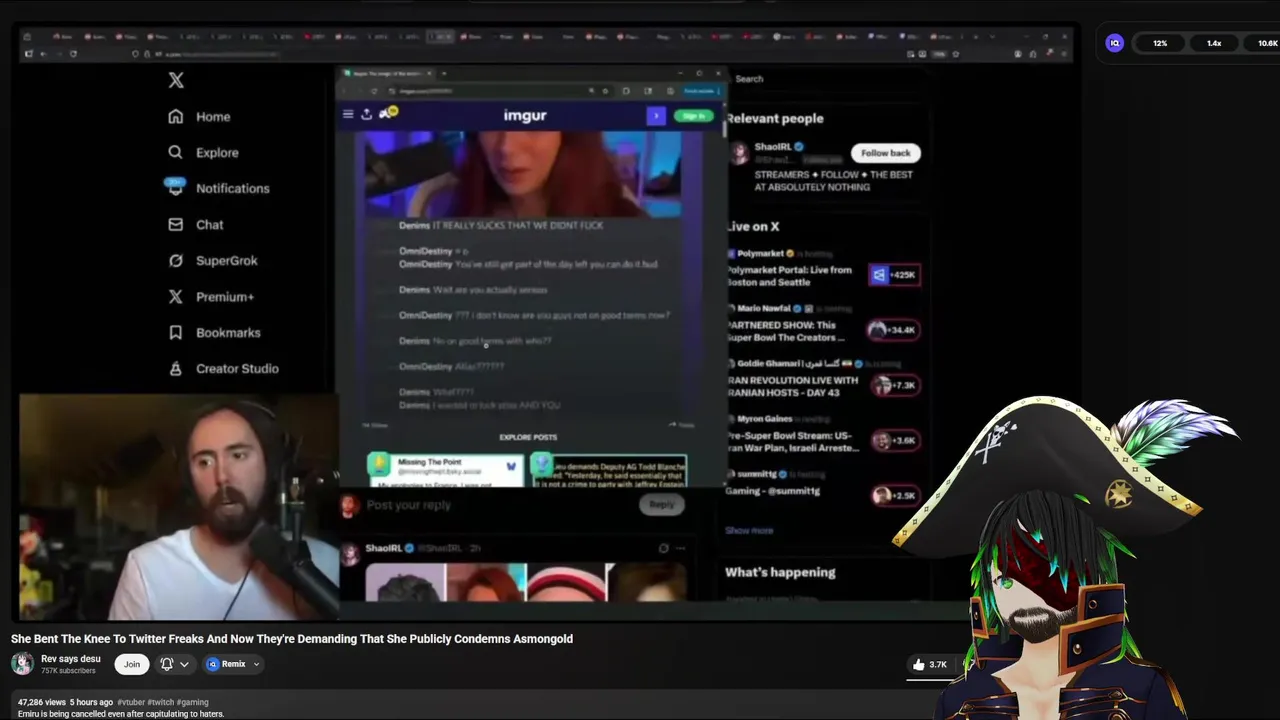Click the browser reload icon in video
The image size is (1280, 720).
pos(73,54)
